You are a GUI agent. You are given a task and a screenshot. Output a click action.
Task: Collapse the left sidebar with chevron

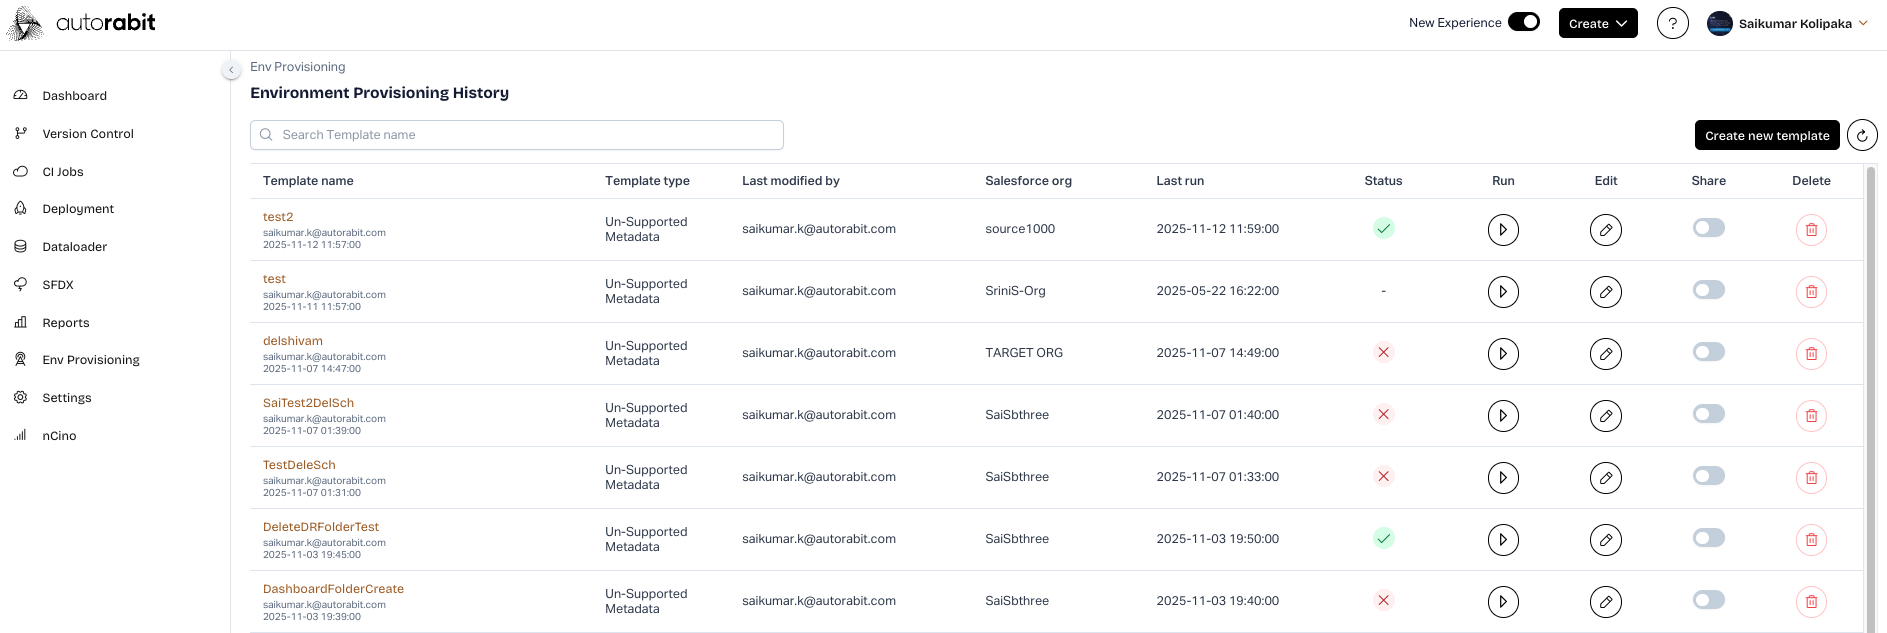pyautogui.click(x=231, y=70)
